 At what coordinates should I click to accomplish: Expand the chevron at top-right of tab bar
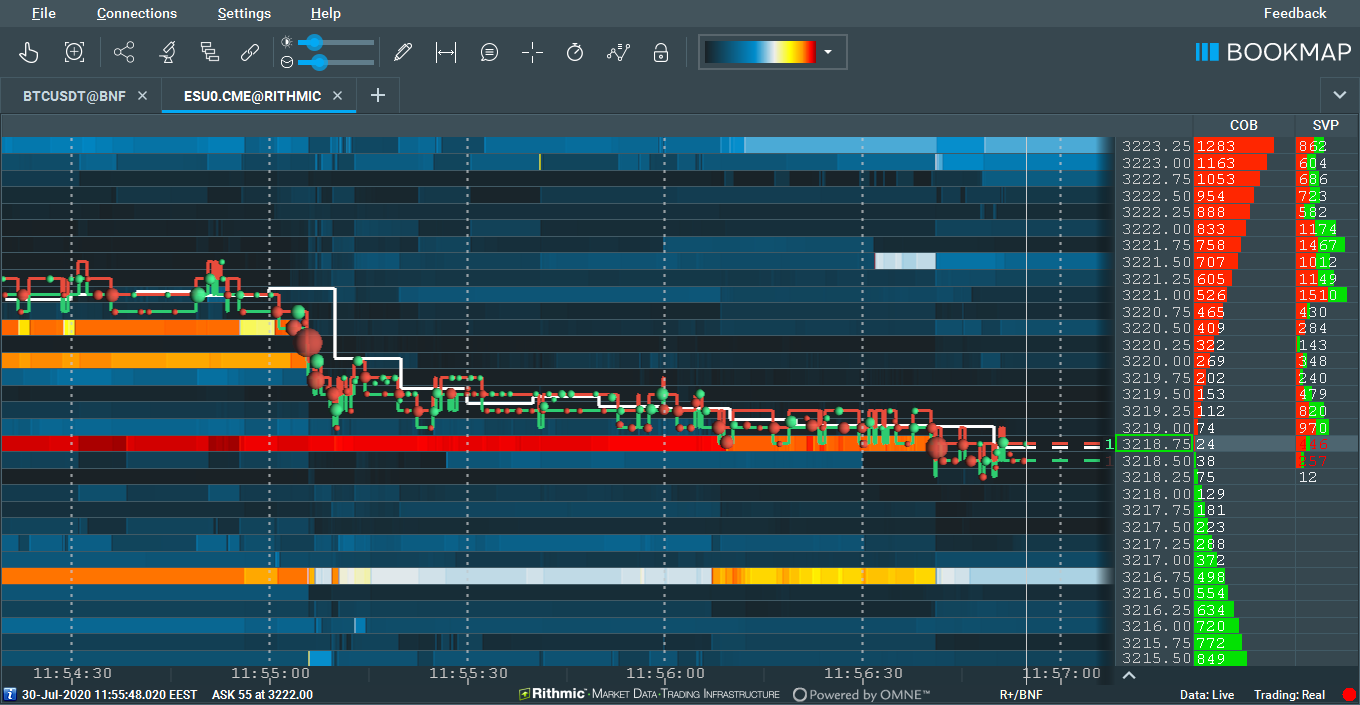pos(1340,95)
